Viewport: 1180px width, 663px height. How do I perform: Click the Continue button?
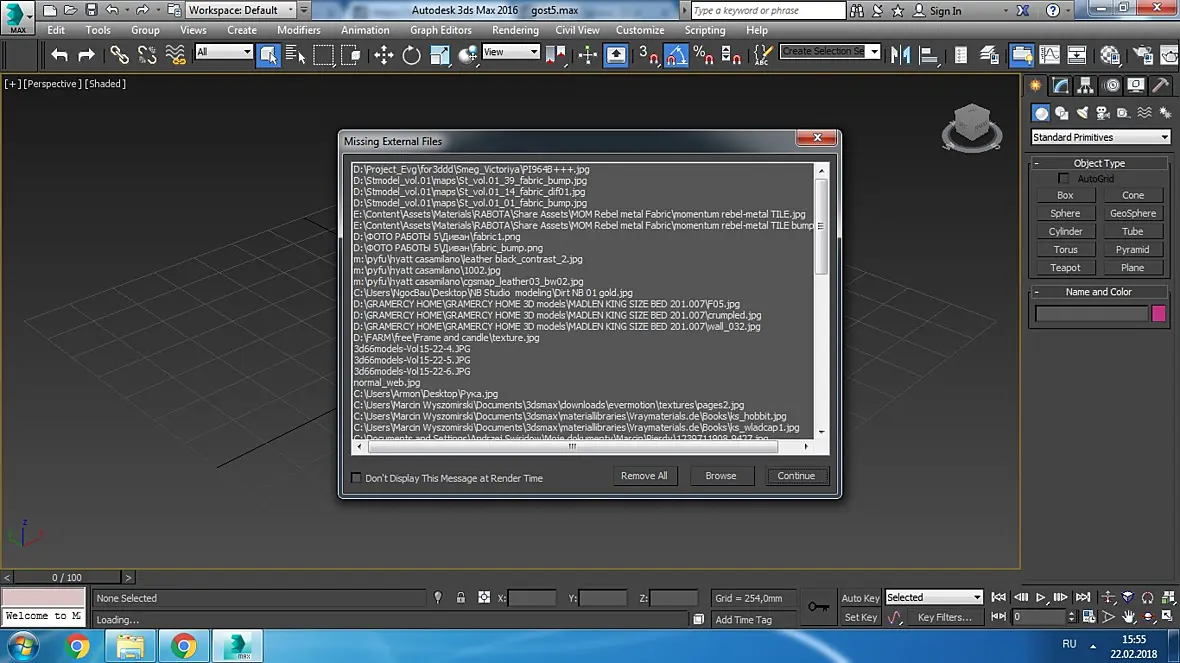(x=796, y=476)
